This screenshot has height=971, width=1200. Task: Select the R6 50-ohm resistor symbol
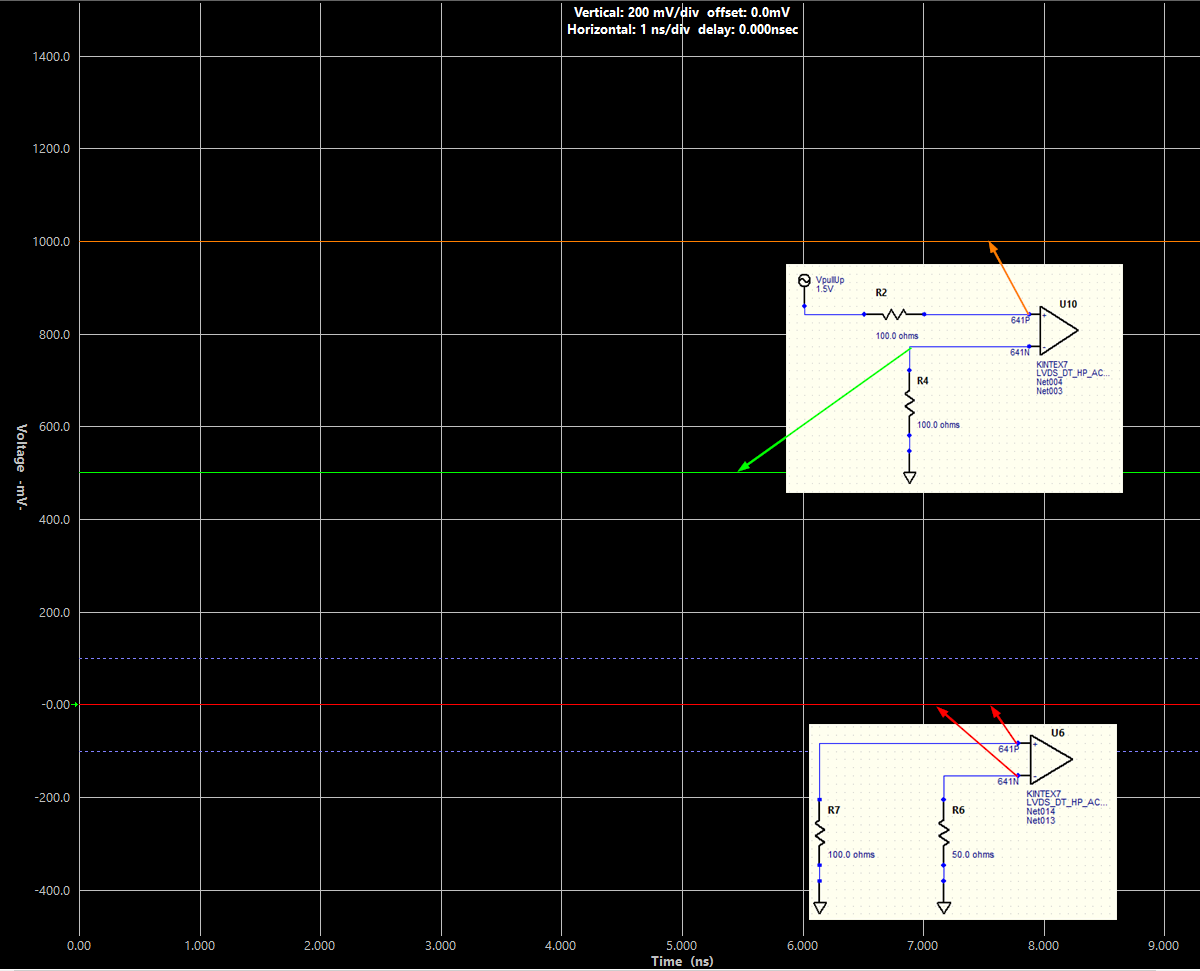point(944,833)
